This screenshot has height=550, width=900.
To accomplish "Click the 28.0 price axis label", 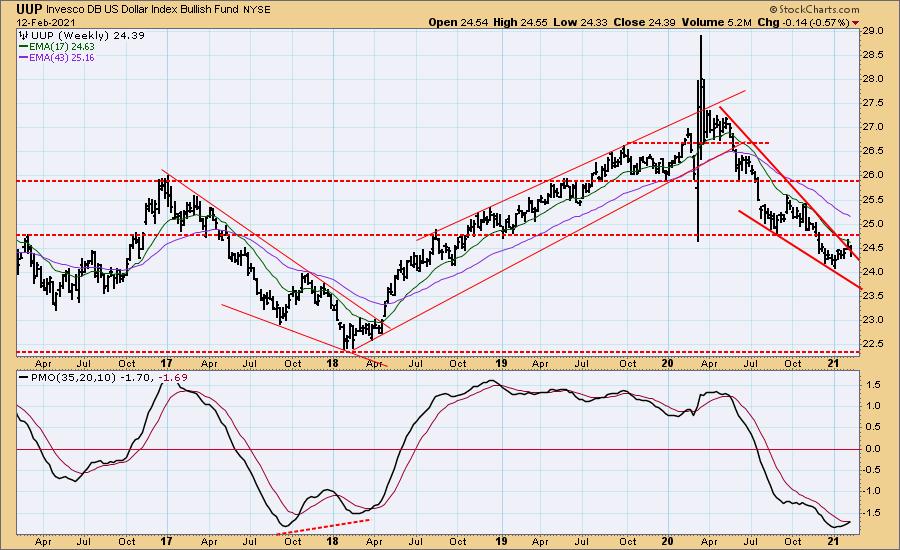I will click(873, 79).
